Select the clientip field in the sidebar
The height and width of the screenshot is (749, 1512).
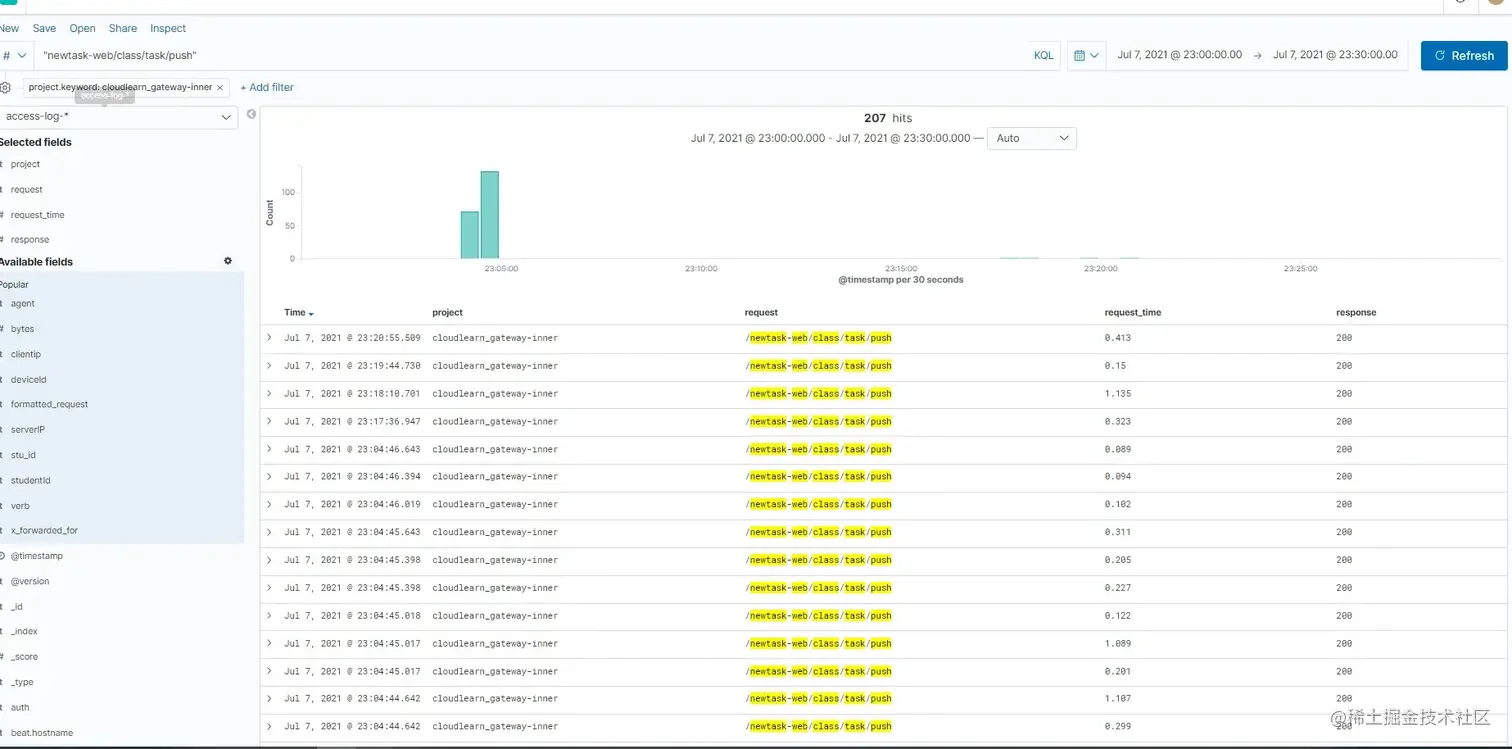coord(26,355)
